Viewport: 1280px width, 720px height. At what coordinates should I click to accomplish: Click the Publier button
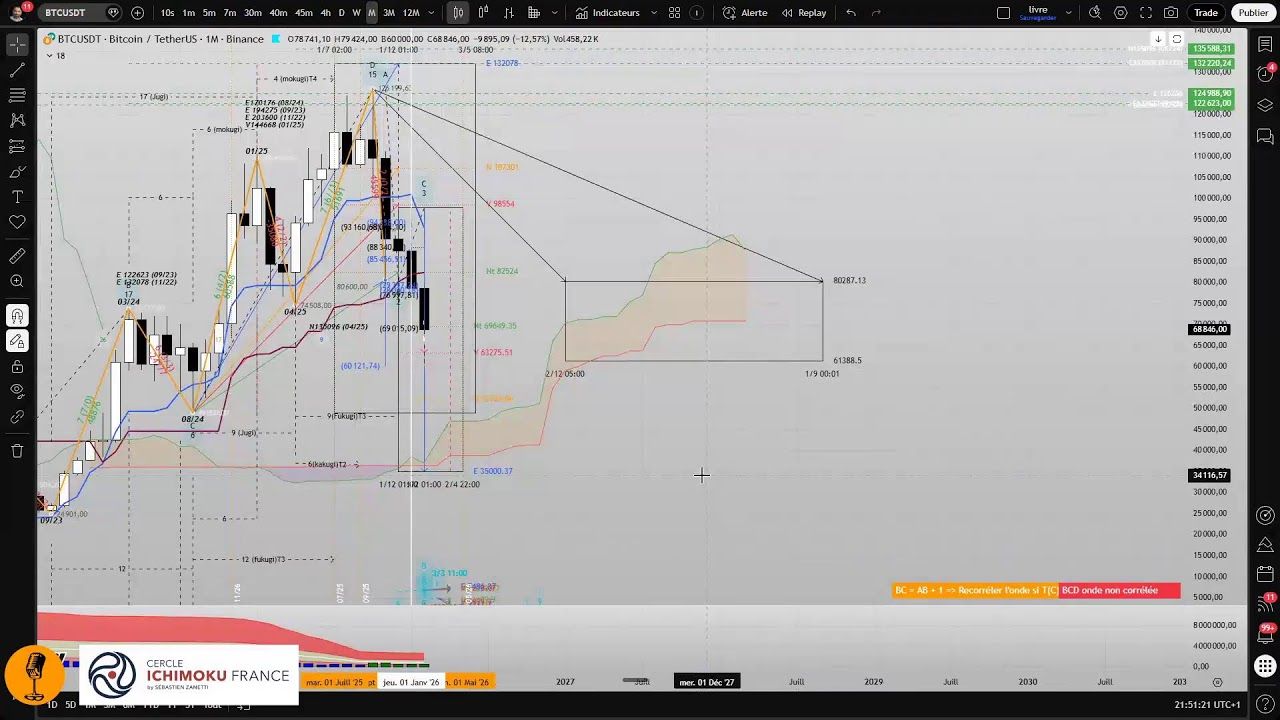click(x=1253, y=13)
